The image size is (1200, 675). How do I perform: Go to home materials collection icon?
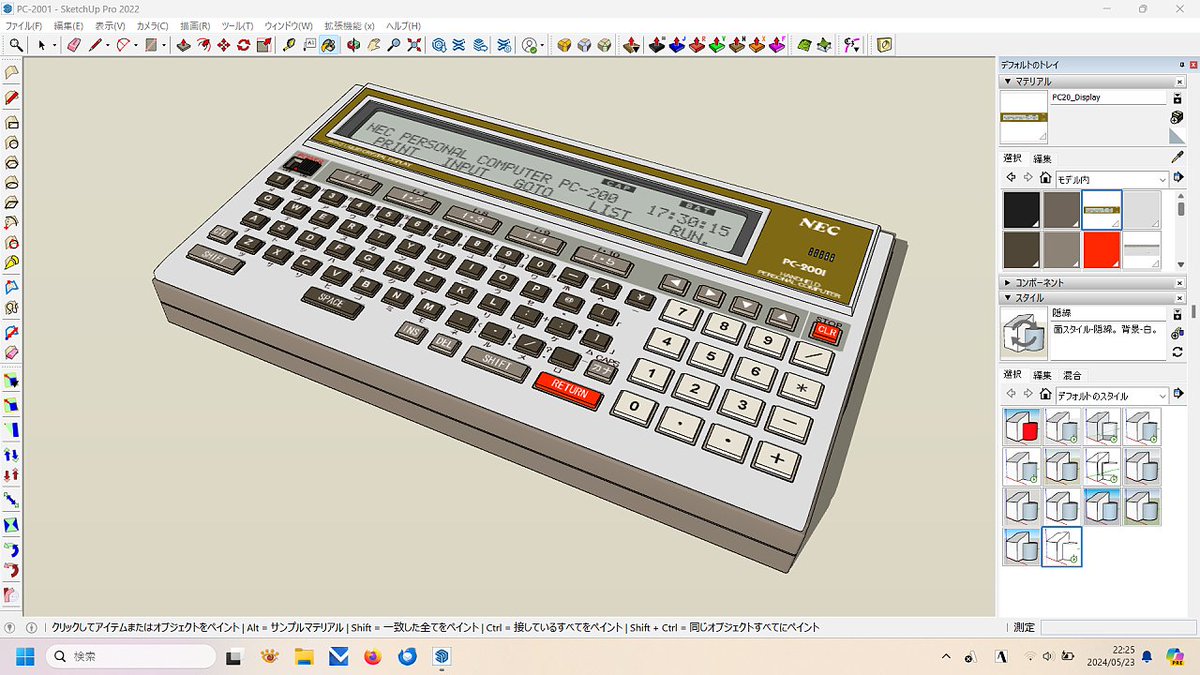pyautogui.click(x=1045, y=178)
